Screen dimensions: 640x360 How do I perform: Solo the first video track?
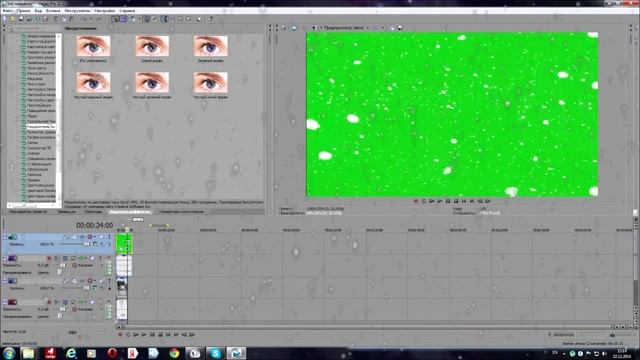pyautogui.click(x=109, y=237)
